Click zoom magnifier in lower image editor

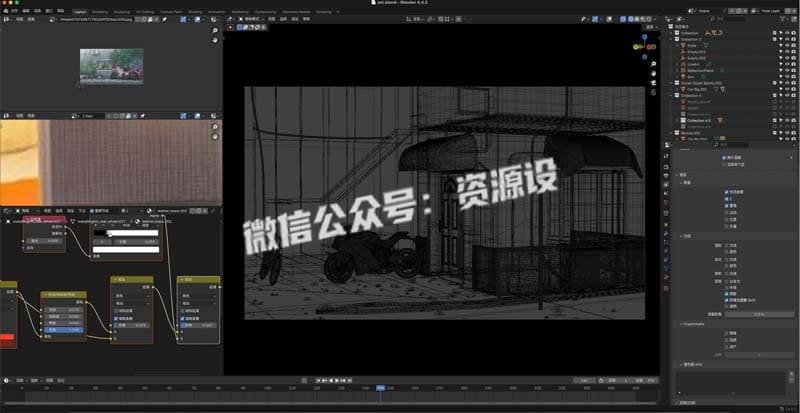click(215, 127)
